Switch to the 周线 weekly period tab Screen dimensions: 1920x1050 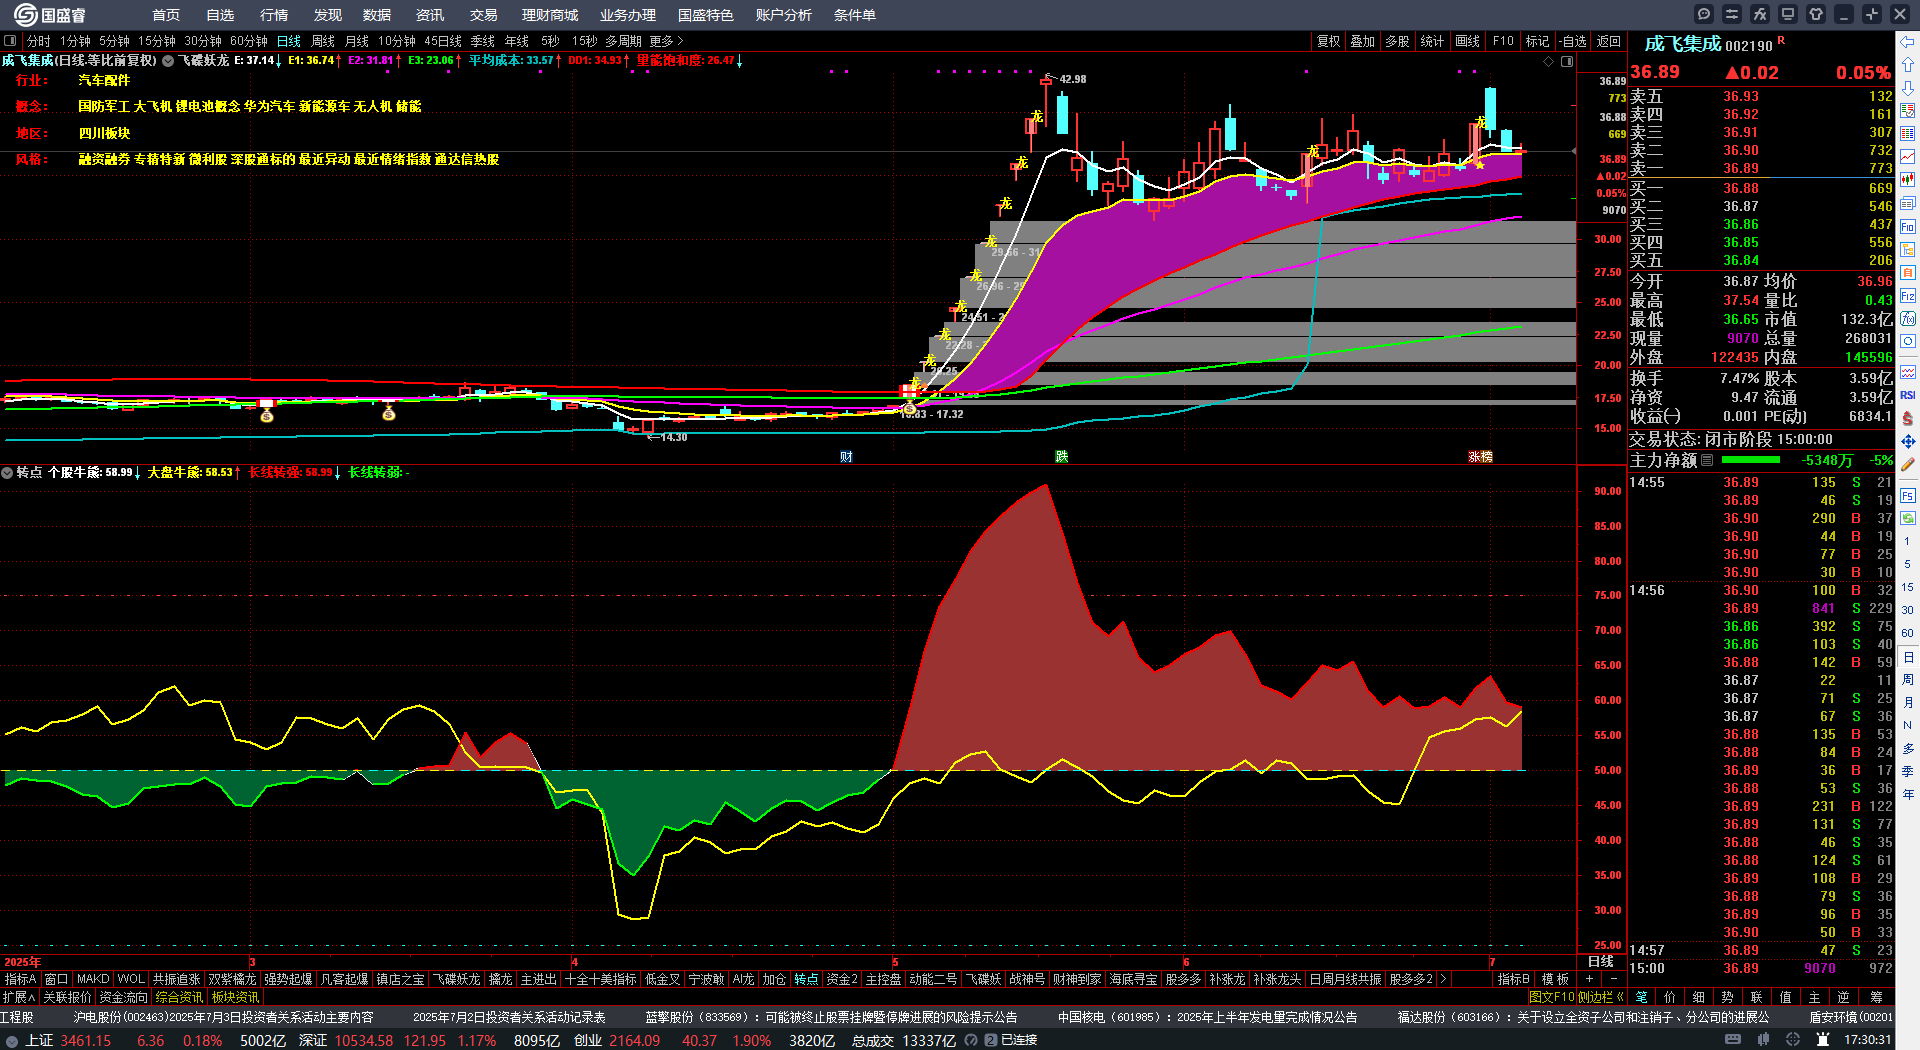(x=323, y=41)
